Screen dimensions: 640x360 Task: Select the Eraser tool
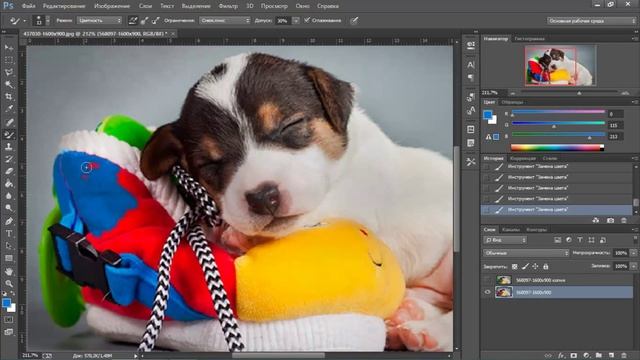9,171
